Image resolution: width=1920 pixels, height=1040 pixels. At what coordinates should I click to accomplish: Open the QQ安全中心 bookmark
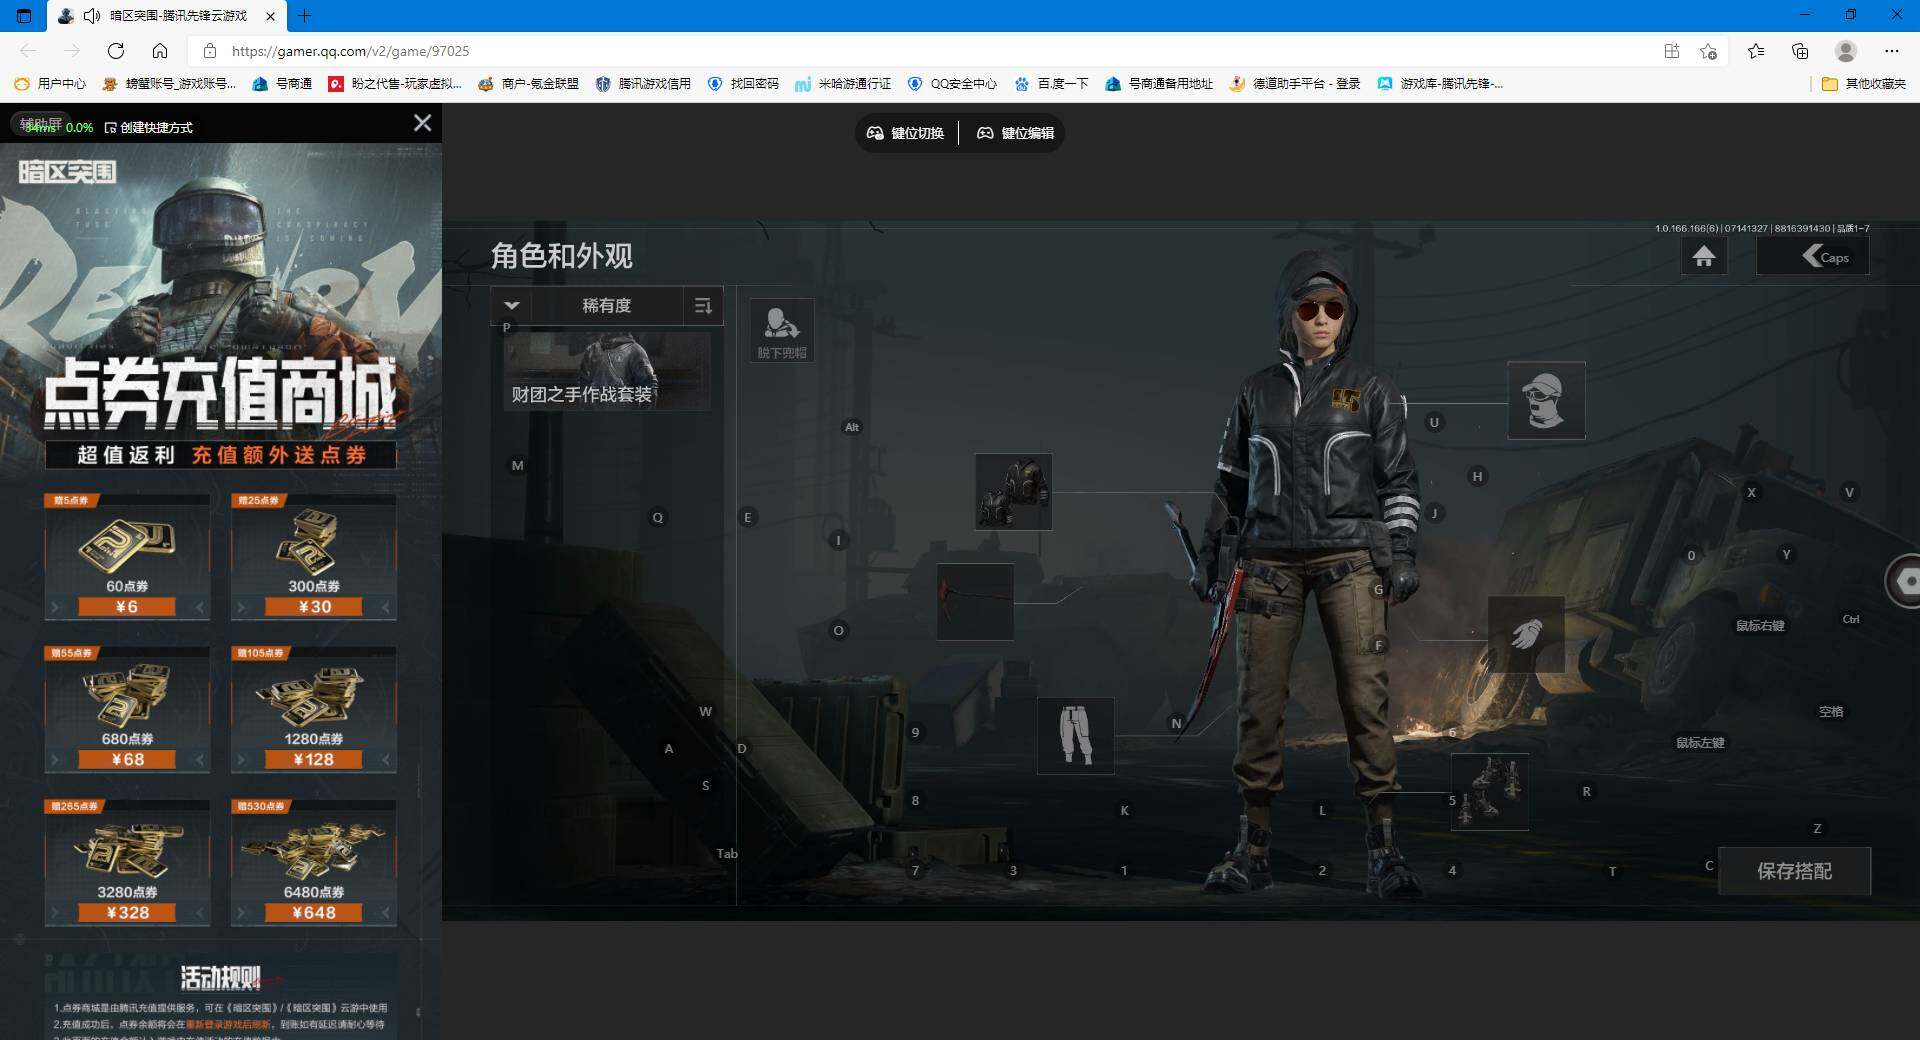point(952,84)
